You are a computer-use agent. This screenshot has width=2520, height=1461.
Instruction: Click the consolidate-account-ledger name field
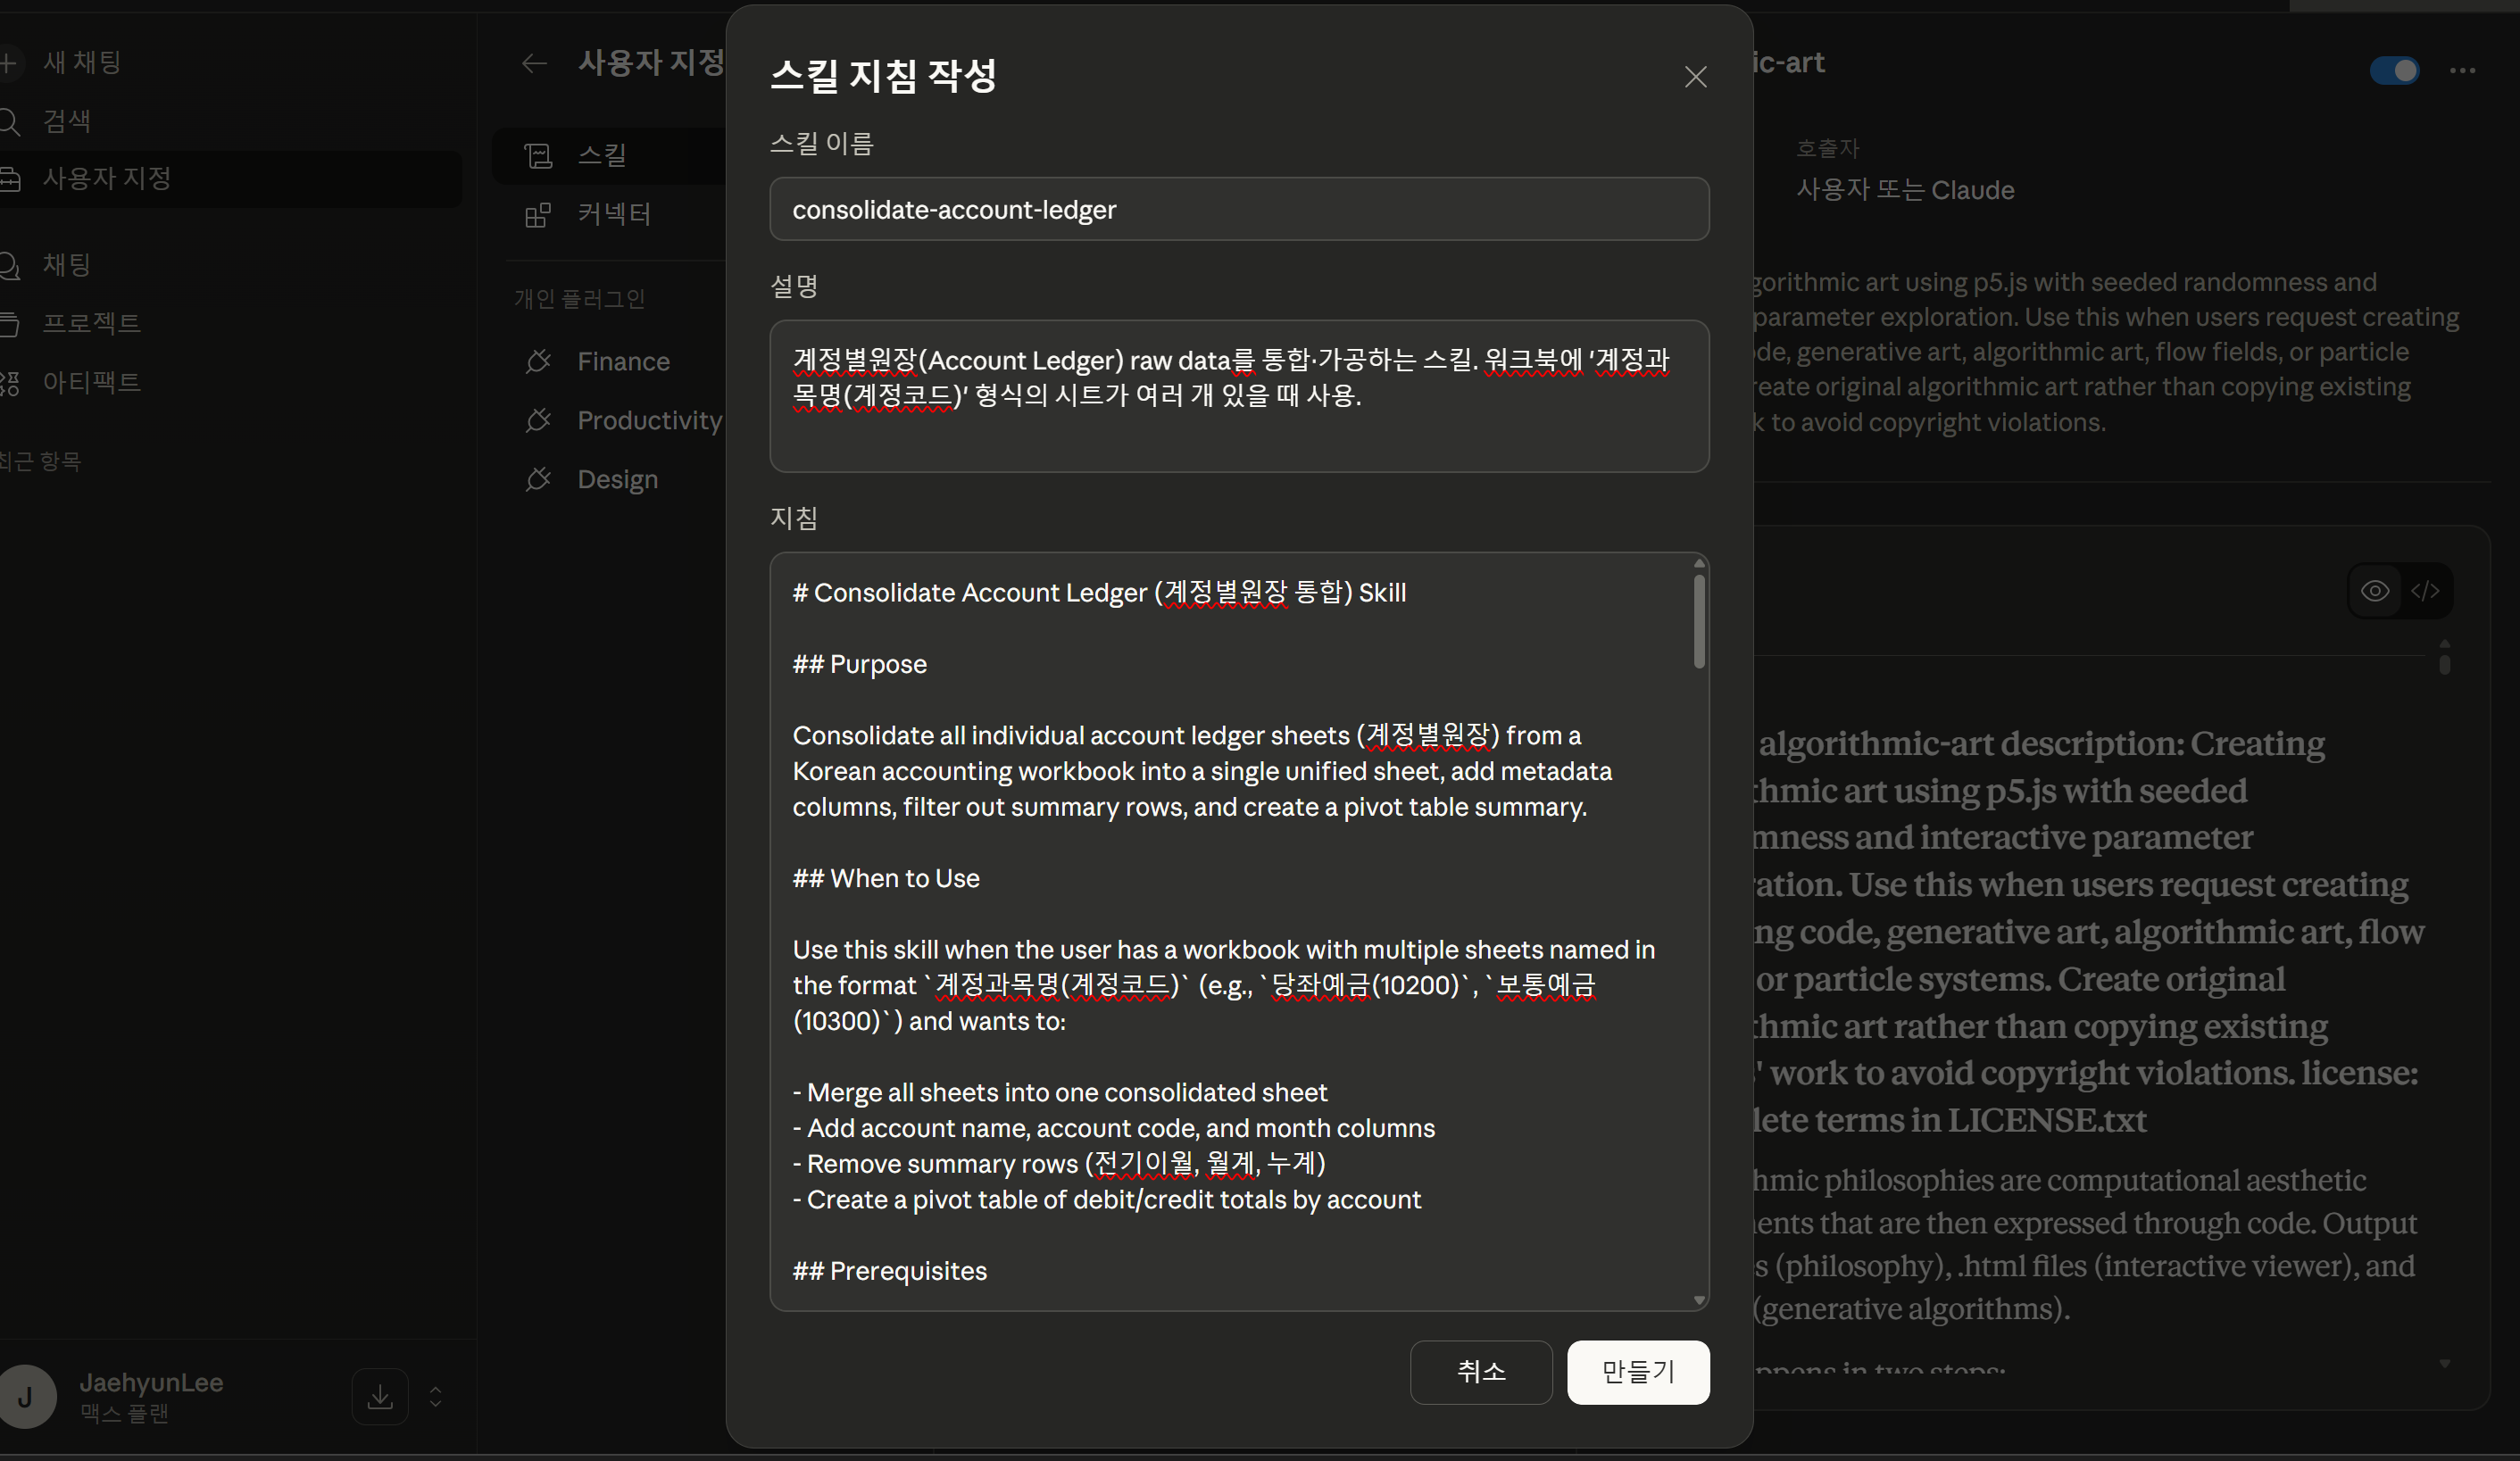[x=1239, y=209]
